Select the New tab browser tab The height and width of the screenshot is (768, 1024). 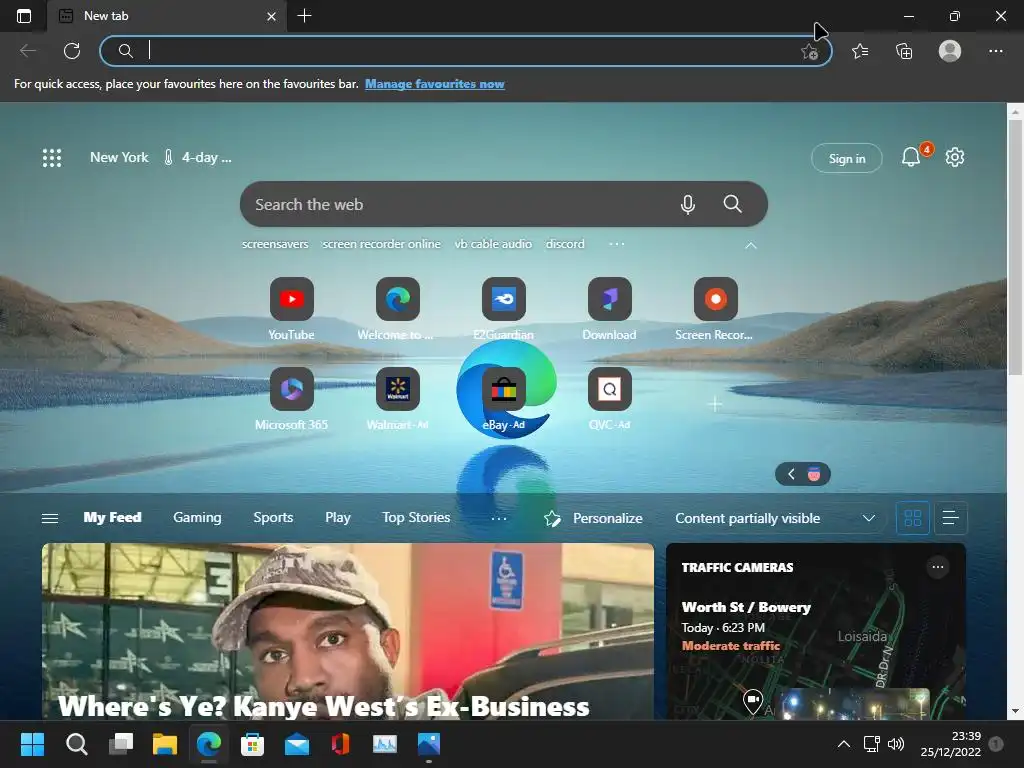point(167,16)
